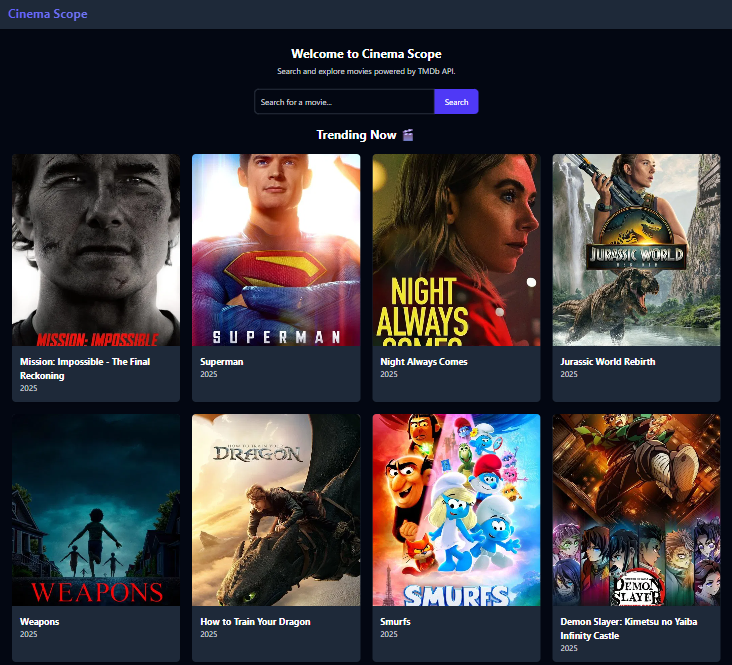Click the Cinema Scope logo link
The height and width of the screenshot is (665, 732).
click(x=48, y=14)
